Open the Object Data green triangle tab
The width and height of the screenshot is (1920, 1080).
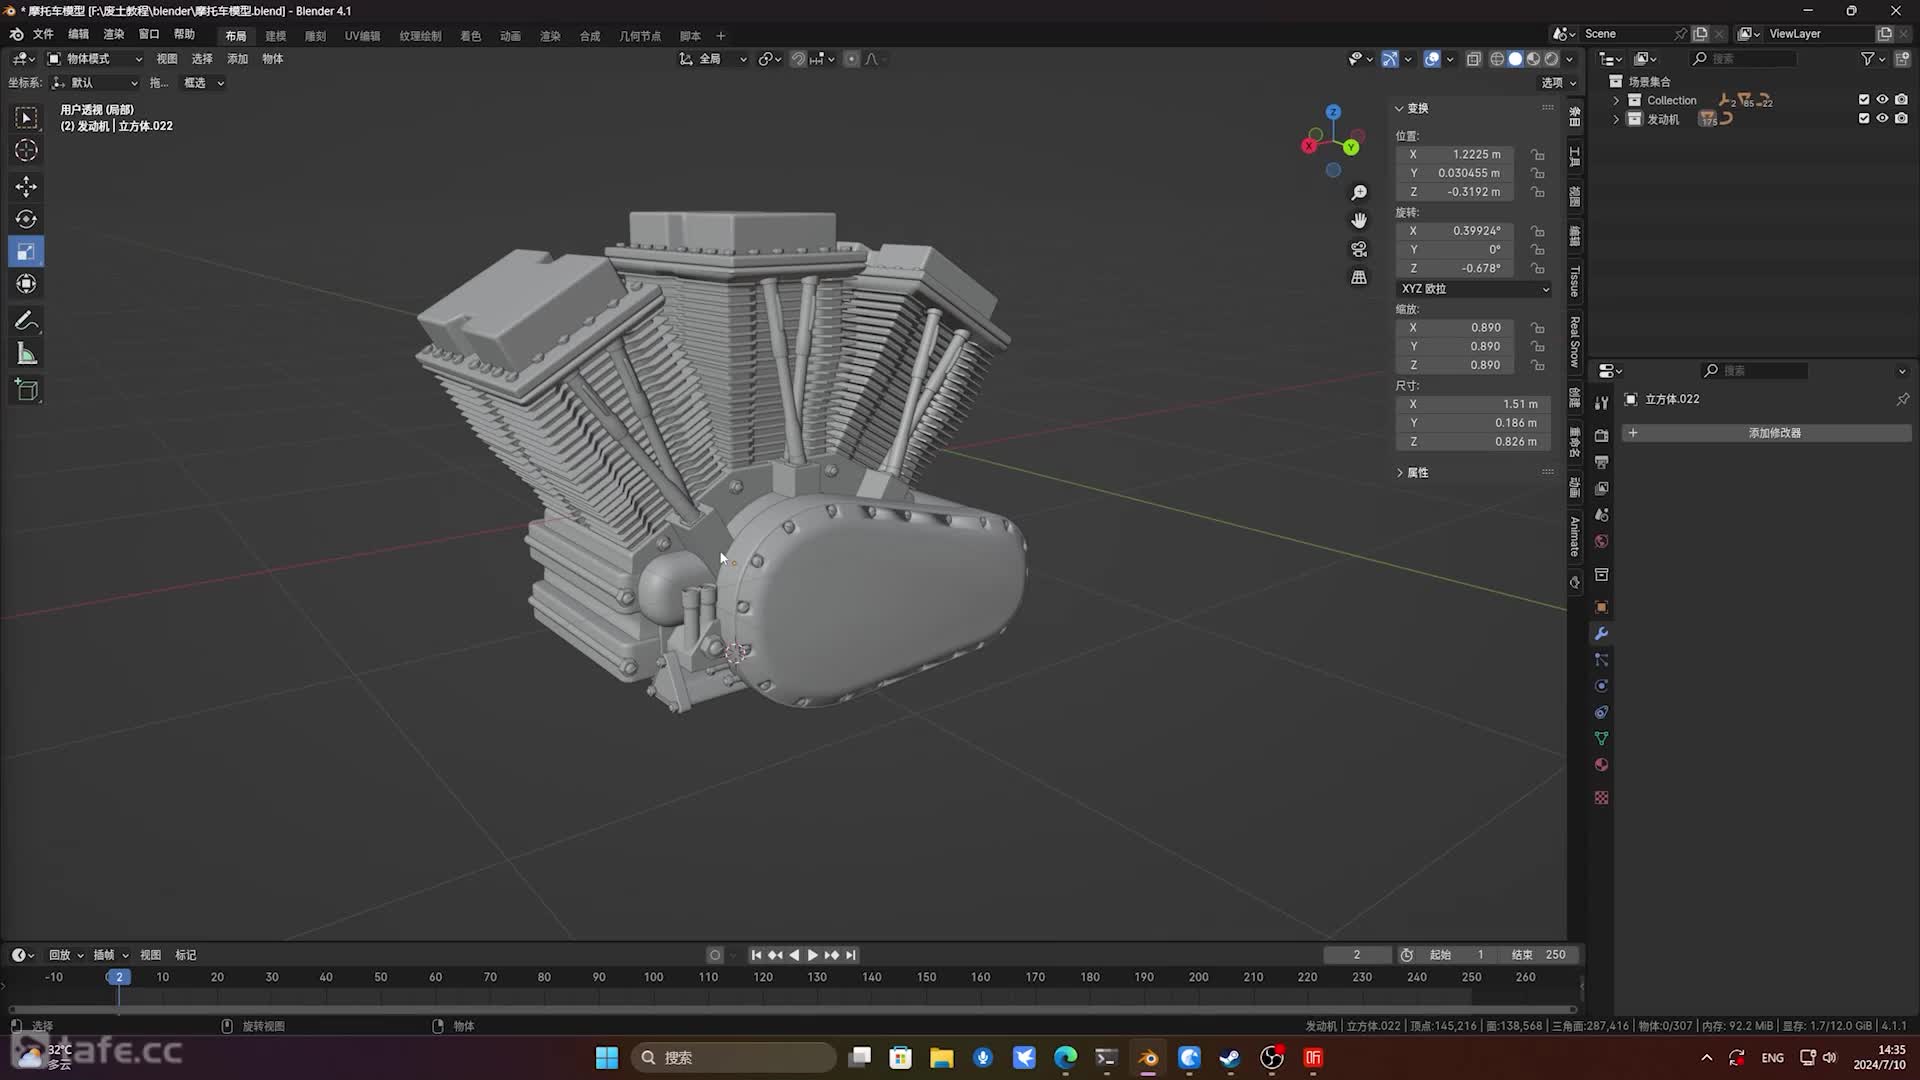[x=1601, y=738]
